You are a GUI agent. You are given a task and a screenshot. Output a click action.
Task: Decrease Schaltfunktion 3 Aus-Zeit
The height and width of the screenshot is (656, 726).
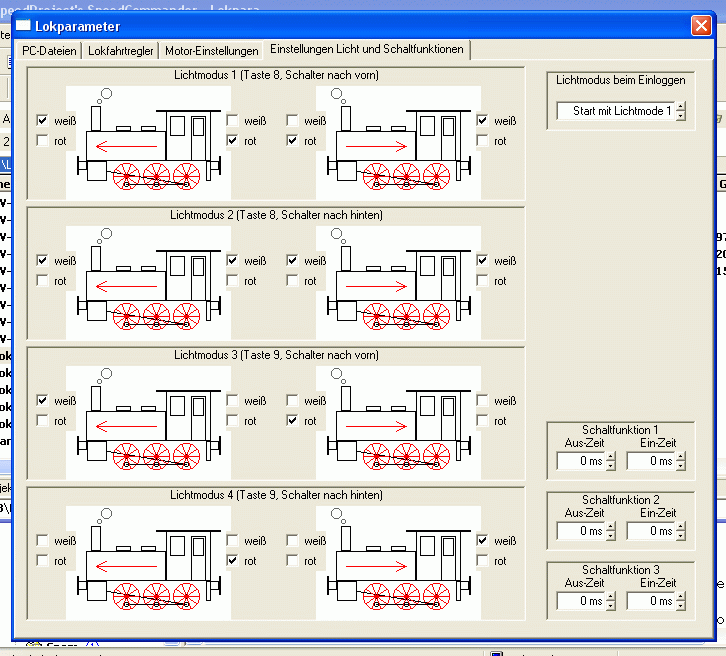coord(611,606)
